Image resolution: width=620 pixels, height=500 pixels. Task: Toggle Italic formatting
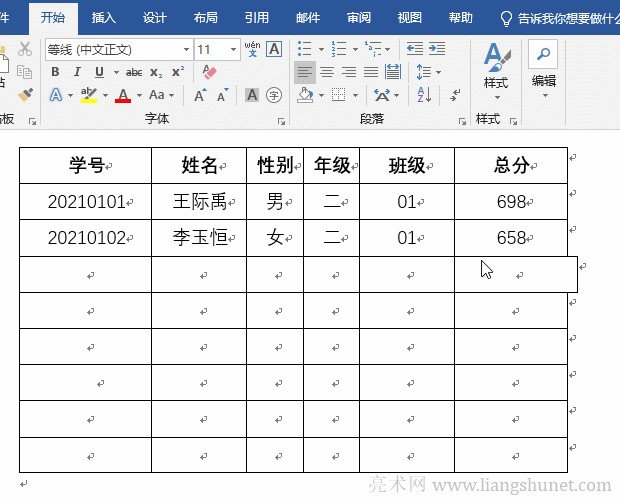coord(77,72)
